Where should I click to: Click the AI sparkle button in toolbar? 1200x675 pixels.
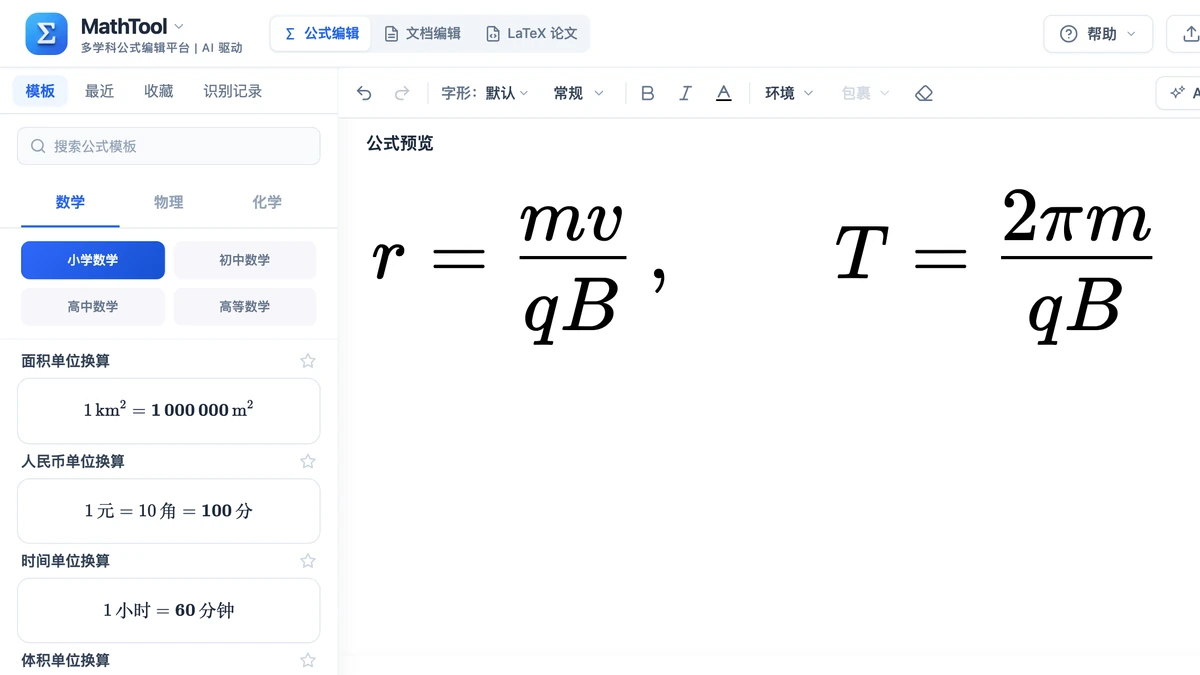pyautogui.click(x=1180, y=92)
